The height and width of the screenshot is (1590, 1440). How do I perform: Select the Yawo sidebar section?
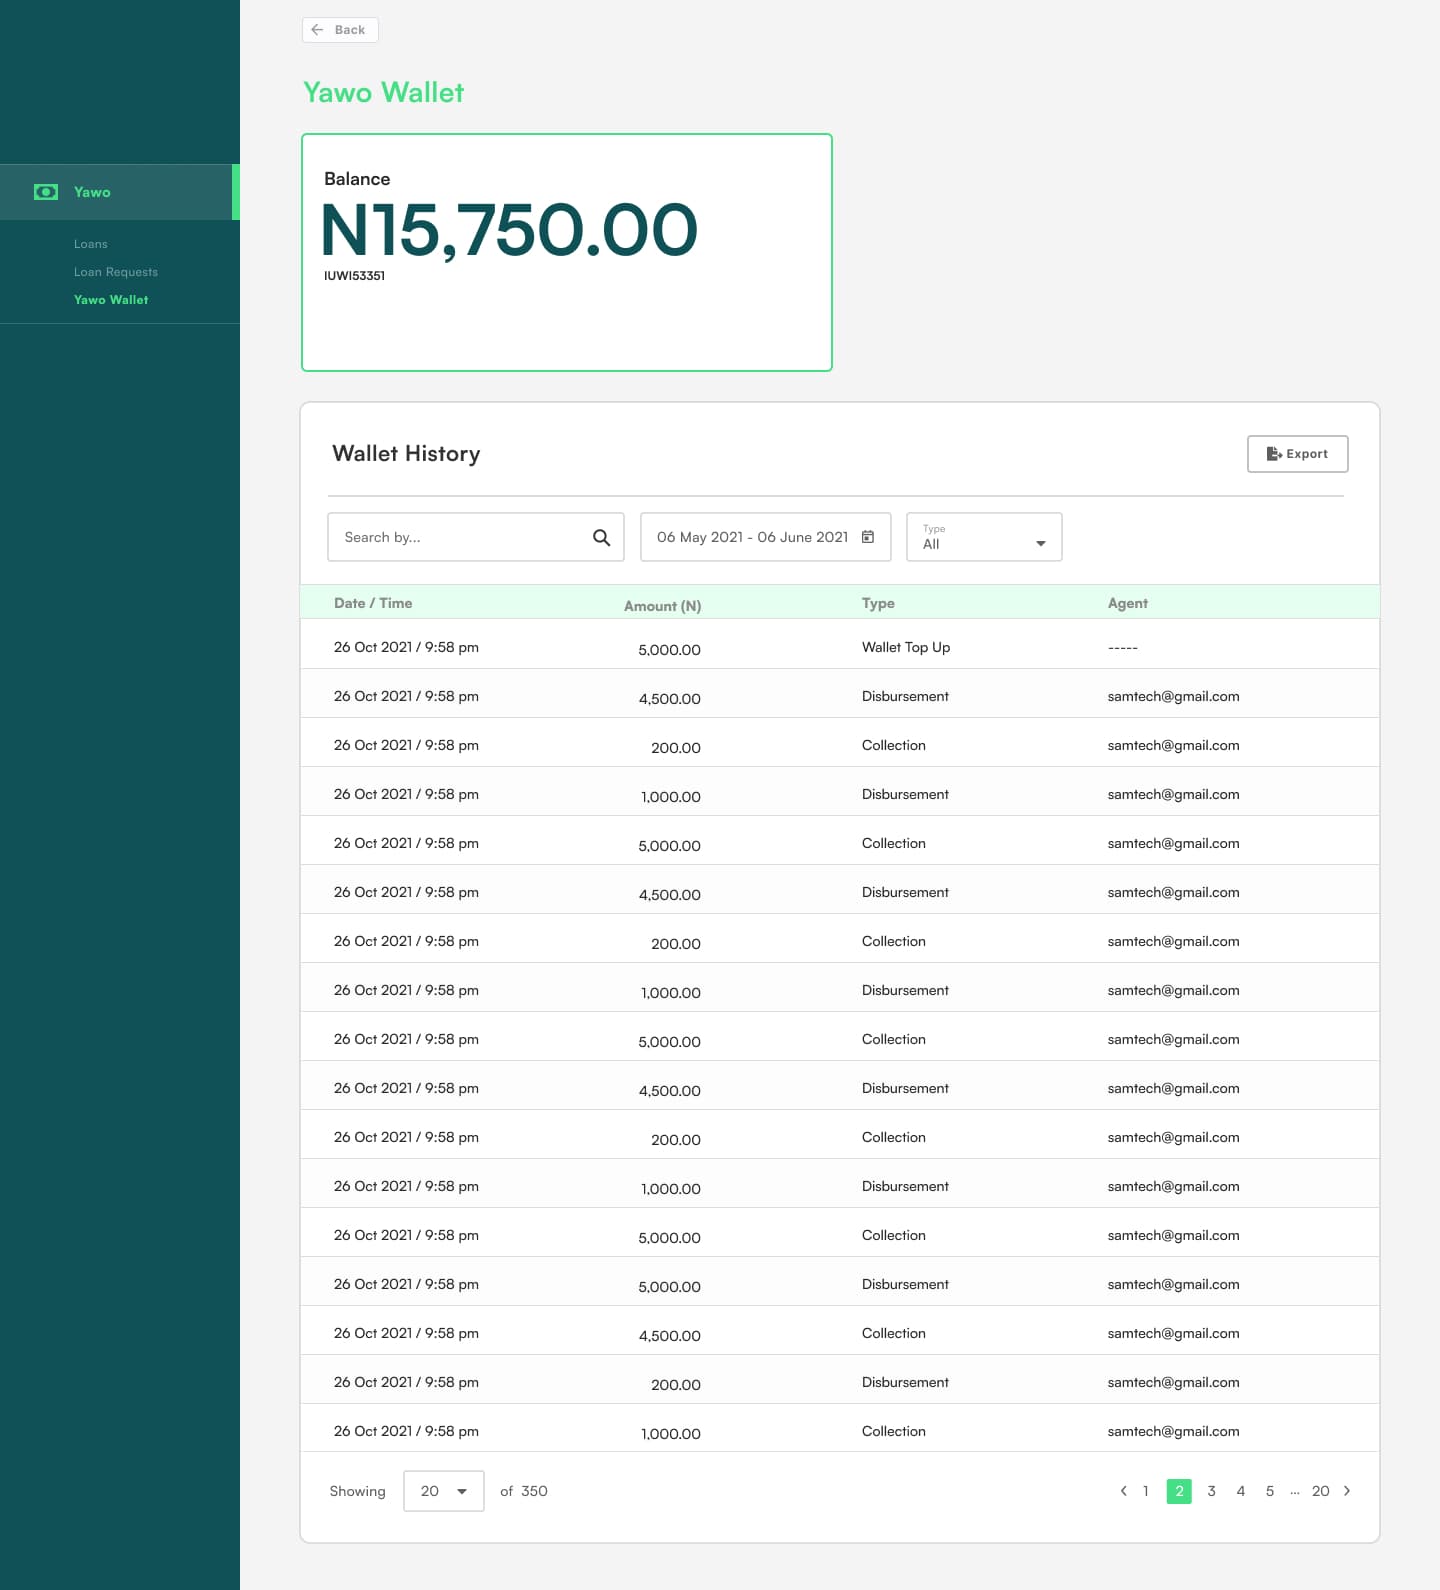point(120,192)
